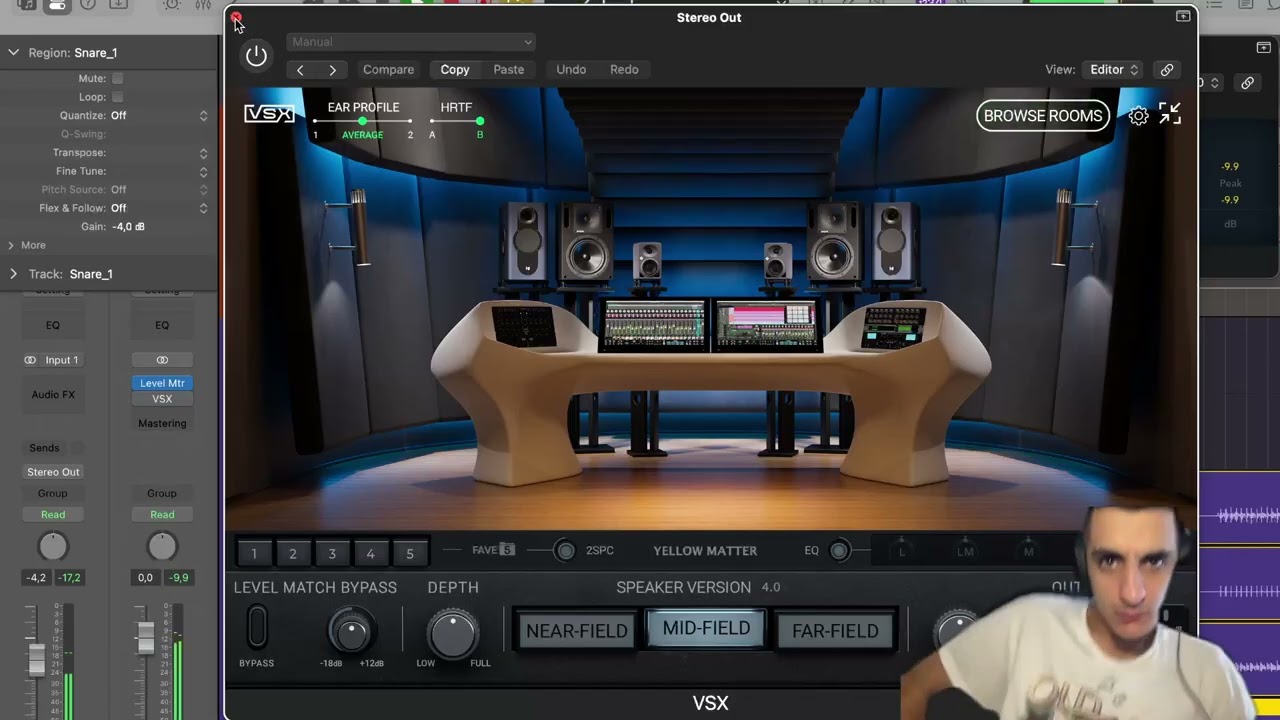Switch to MID-FIELD speakers

coord(706,629)
